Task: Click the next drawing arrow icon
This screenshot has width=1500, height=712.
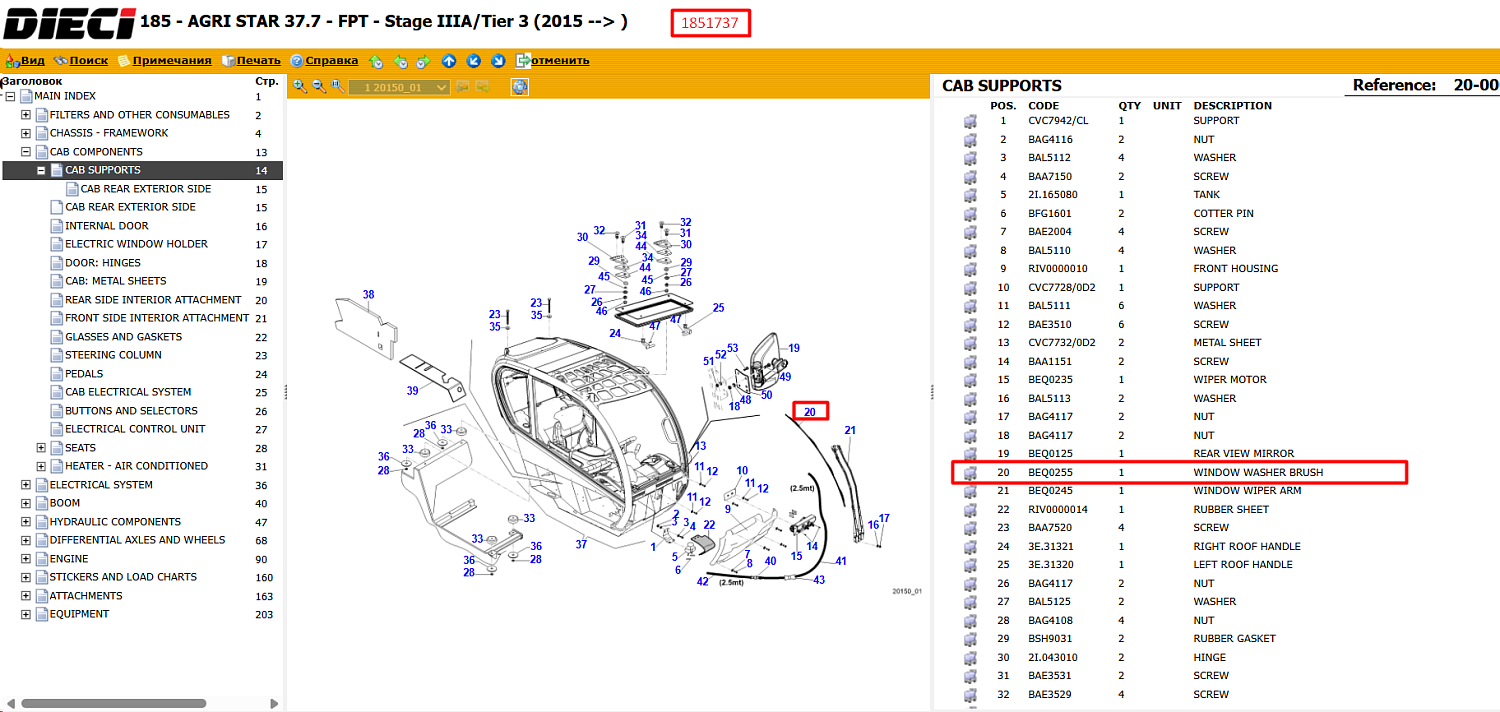Action: pyautogui.click(x=483, y=88)
